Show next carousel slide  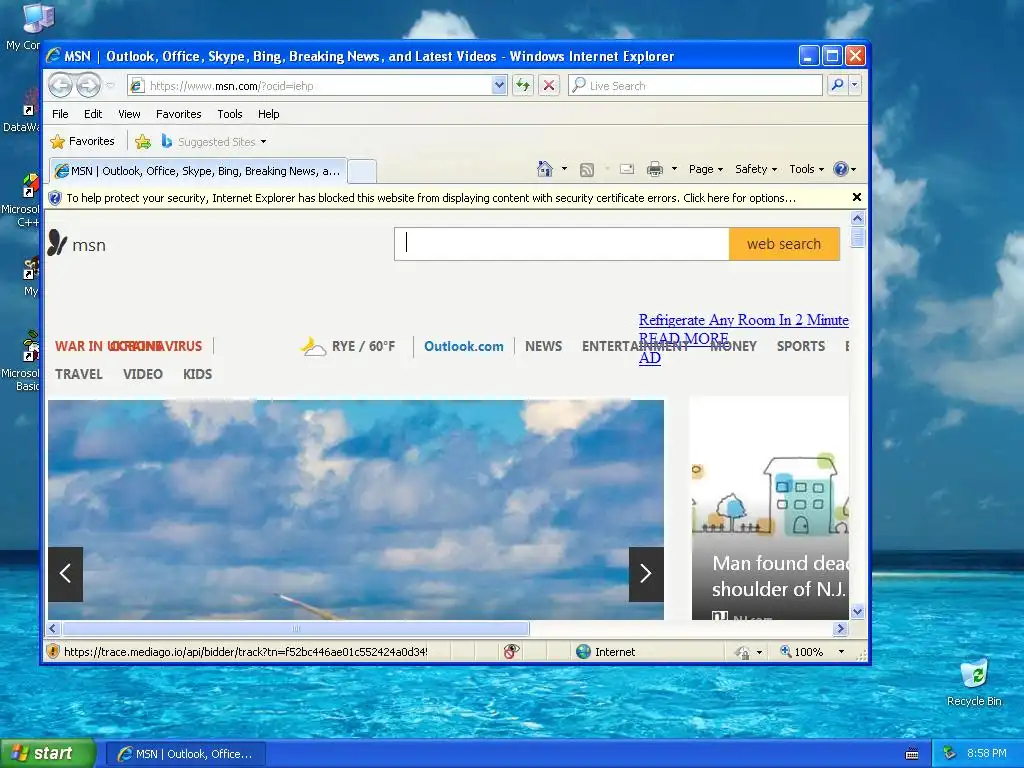pyautogui.click(x=646, y=574)
